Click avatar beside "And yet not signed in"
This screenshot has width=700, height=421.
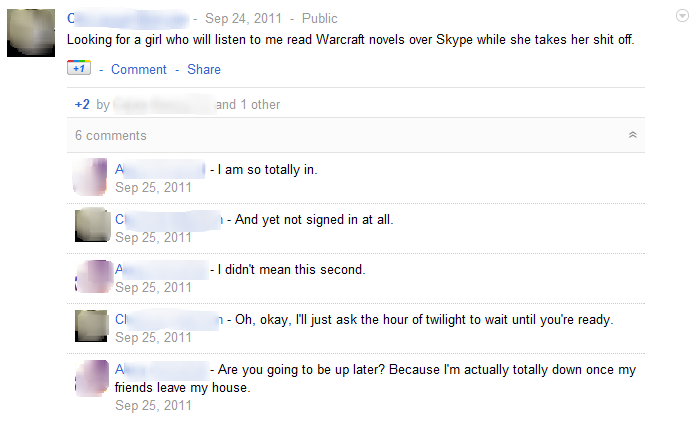coord(91,225)
